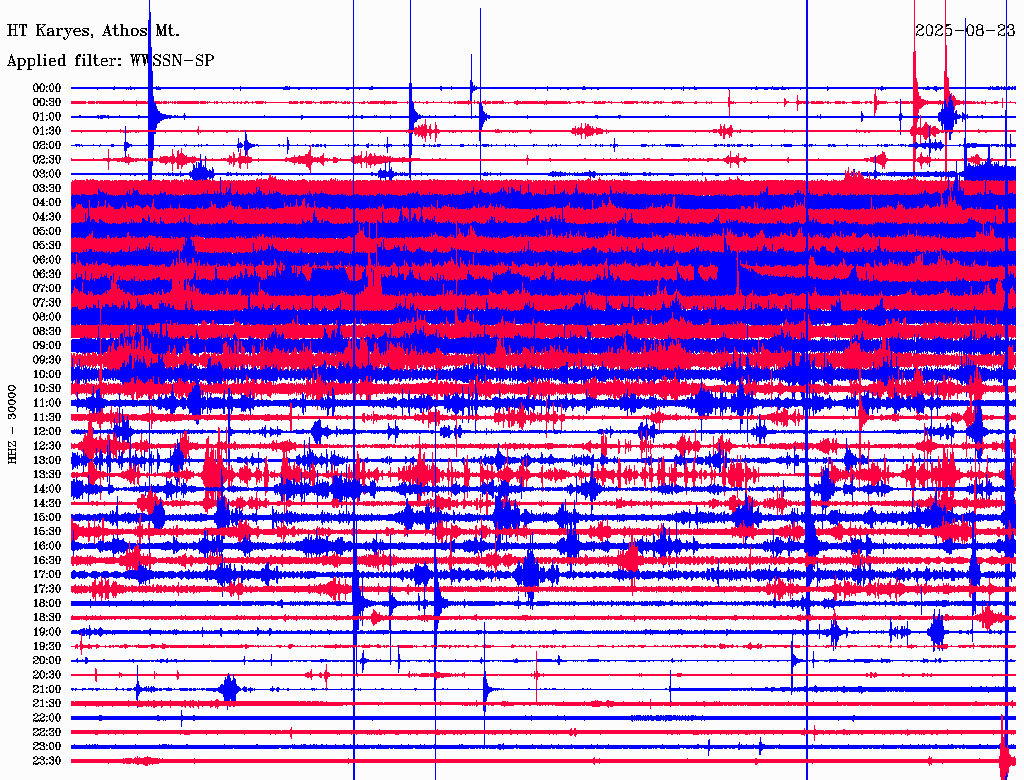Select the 16:30 time row label
1024x780 pixels.
pyautogui.click(x=47, y=561)
